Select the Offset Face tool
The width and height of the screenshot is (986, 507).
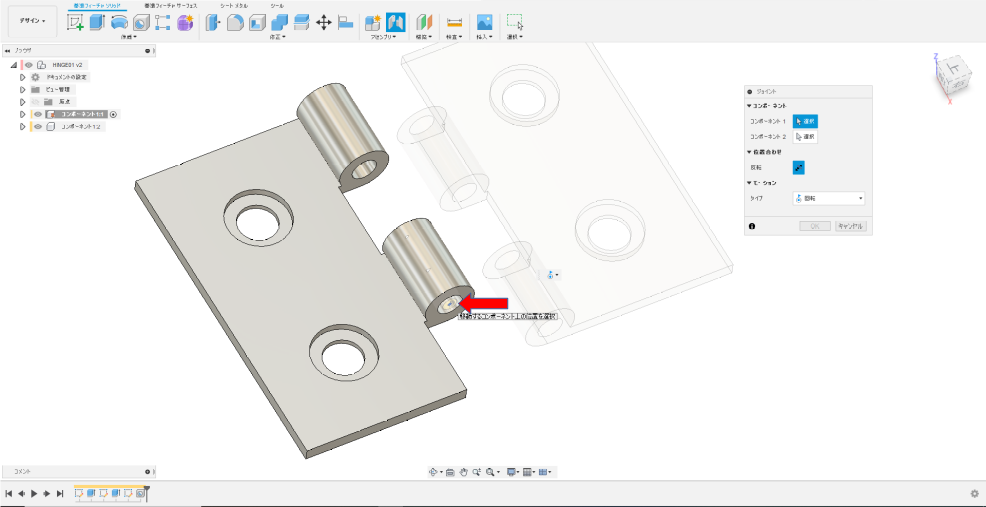[301, 23]
